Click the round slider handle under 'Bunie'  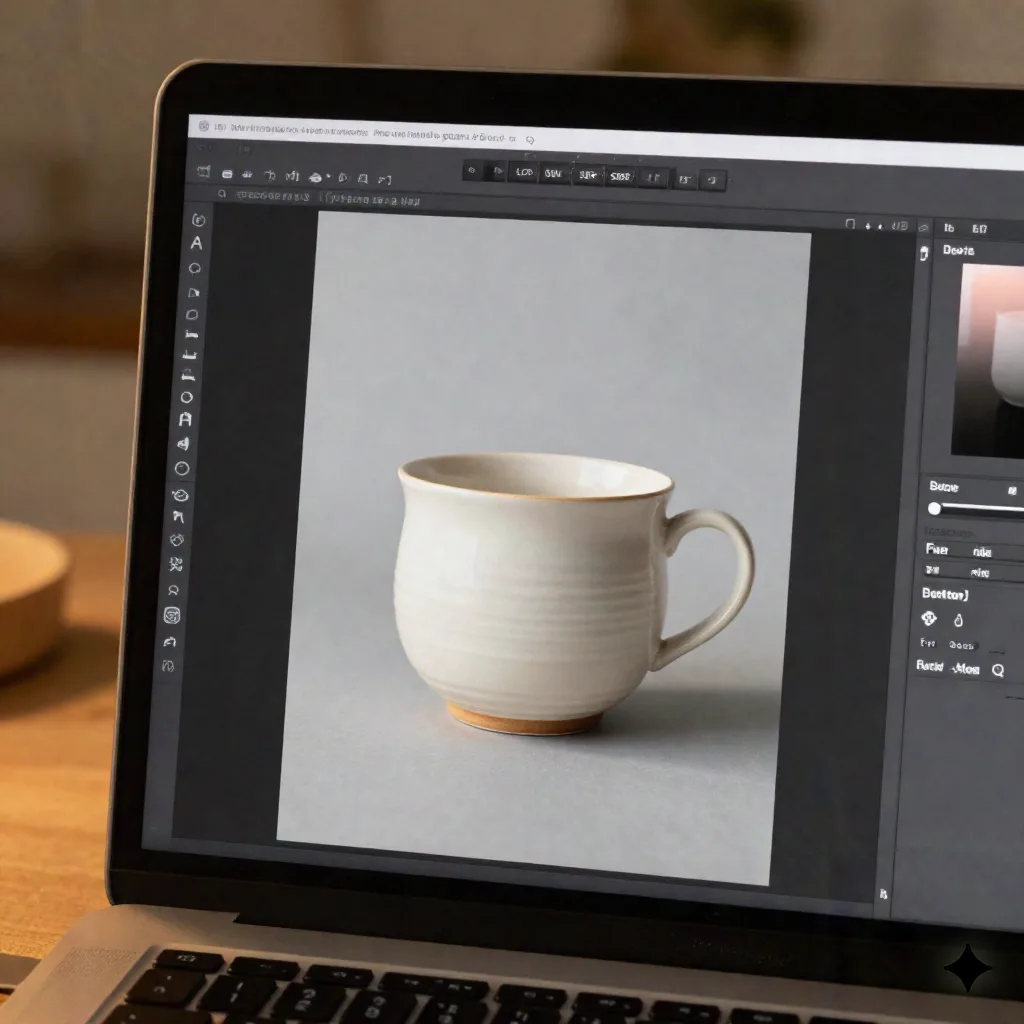tap(935, 509)
